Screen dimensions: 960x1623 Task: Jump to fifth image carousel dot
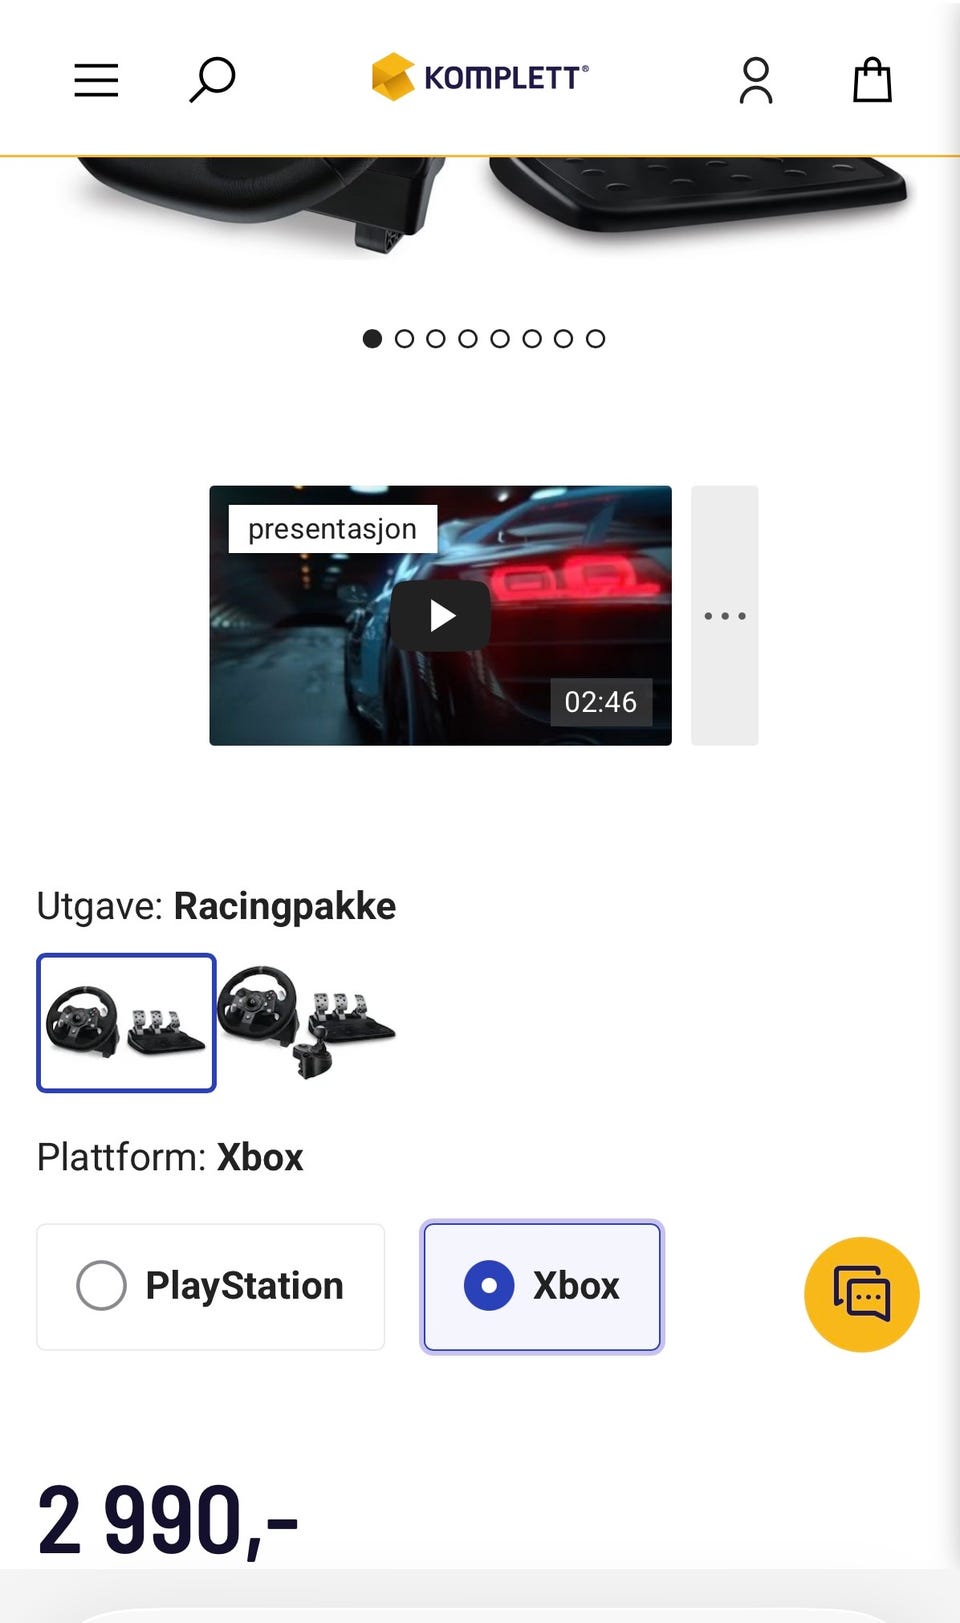click(x=500, y=339)
